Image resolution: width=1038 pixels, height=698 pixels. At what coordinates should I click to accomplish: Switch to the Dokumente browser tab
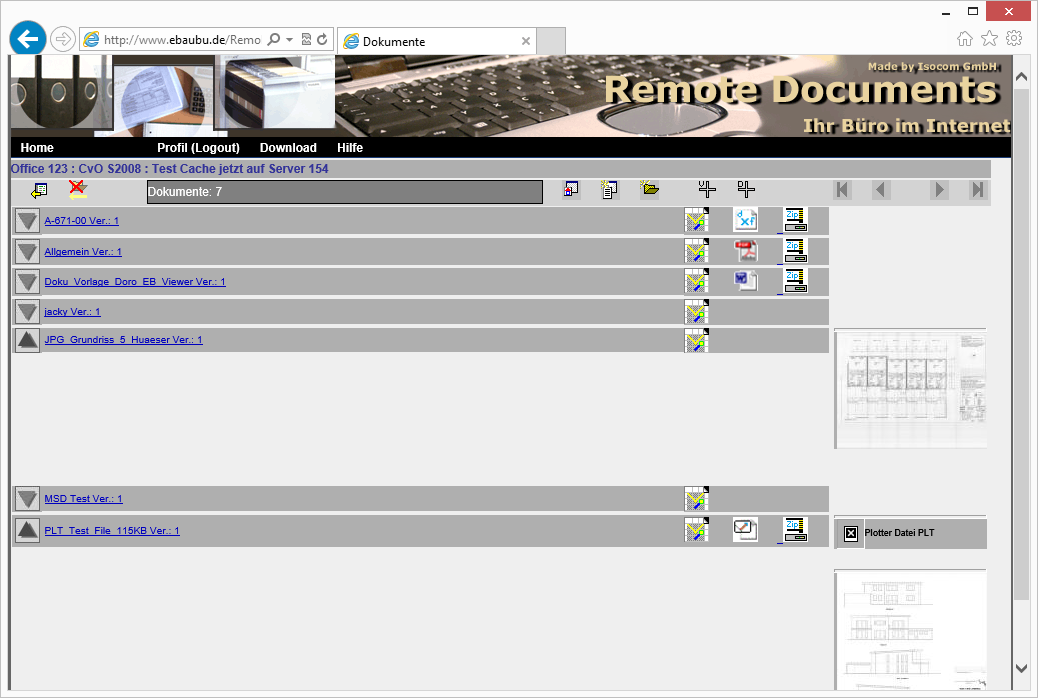pyautogui.click(x=437, y=41)
